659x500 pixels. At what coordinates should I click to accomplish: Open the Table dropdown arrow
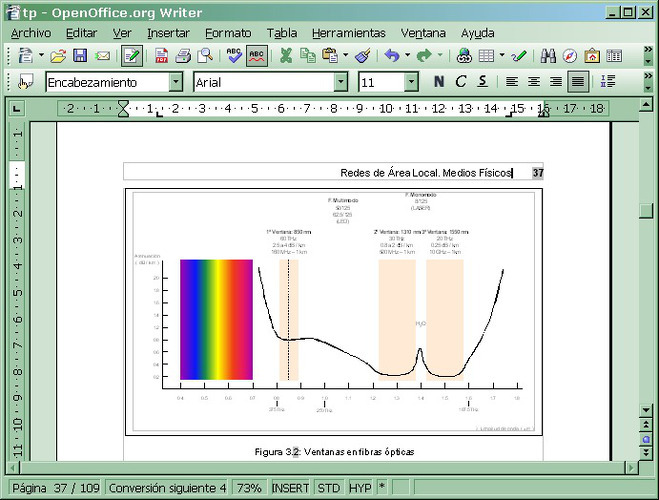coord(502,55)
